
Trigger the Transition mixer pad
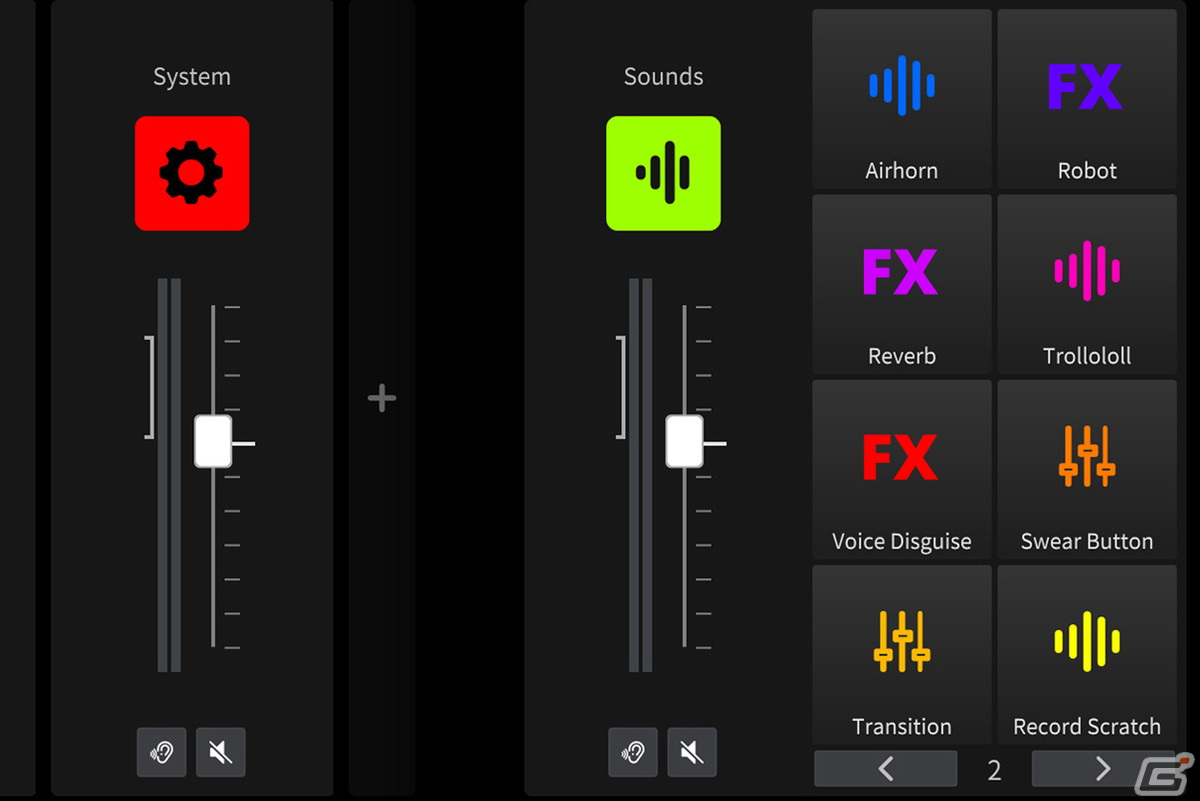pos(902,654)
